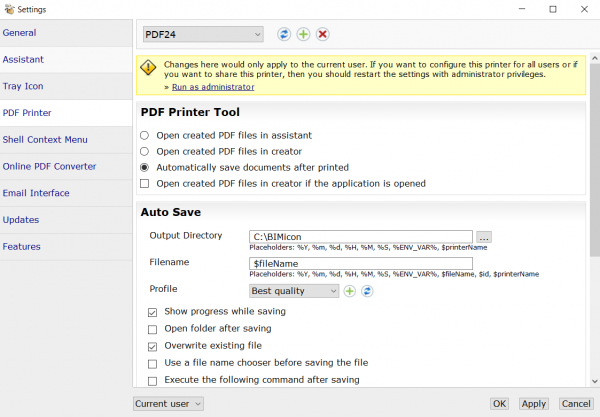Open the PDF24 printer dropdown
The width and height of the screenshot is (600, 417).
(x=202, y=34)
